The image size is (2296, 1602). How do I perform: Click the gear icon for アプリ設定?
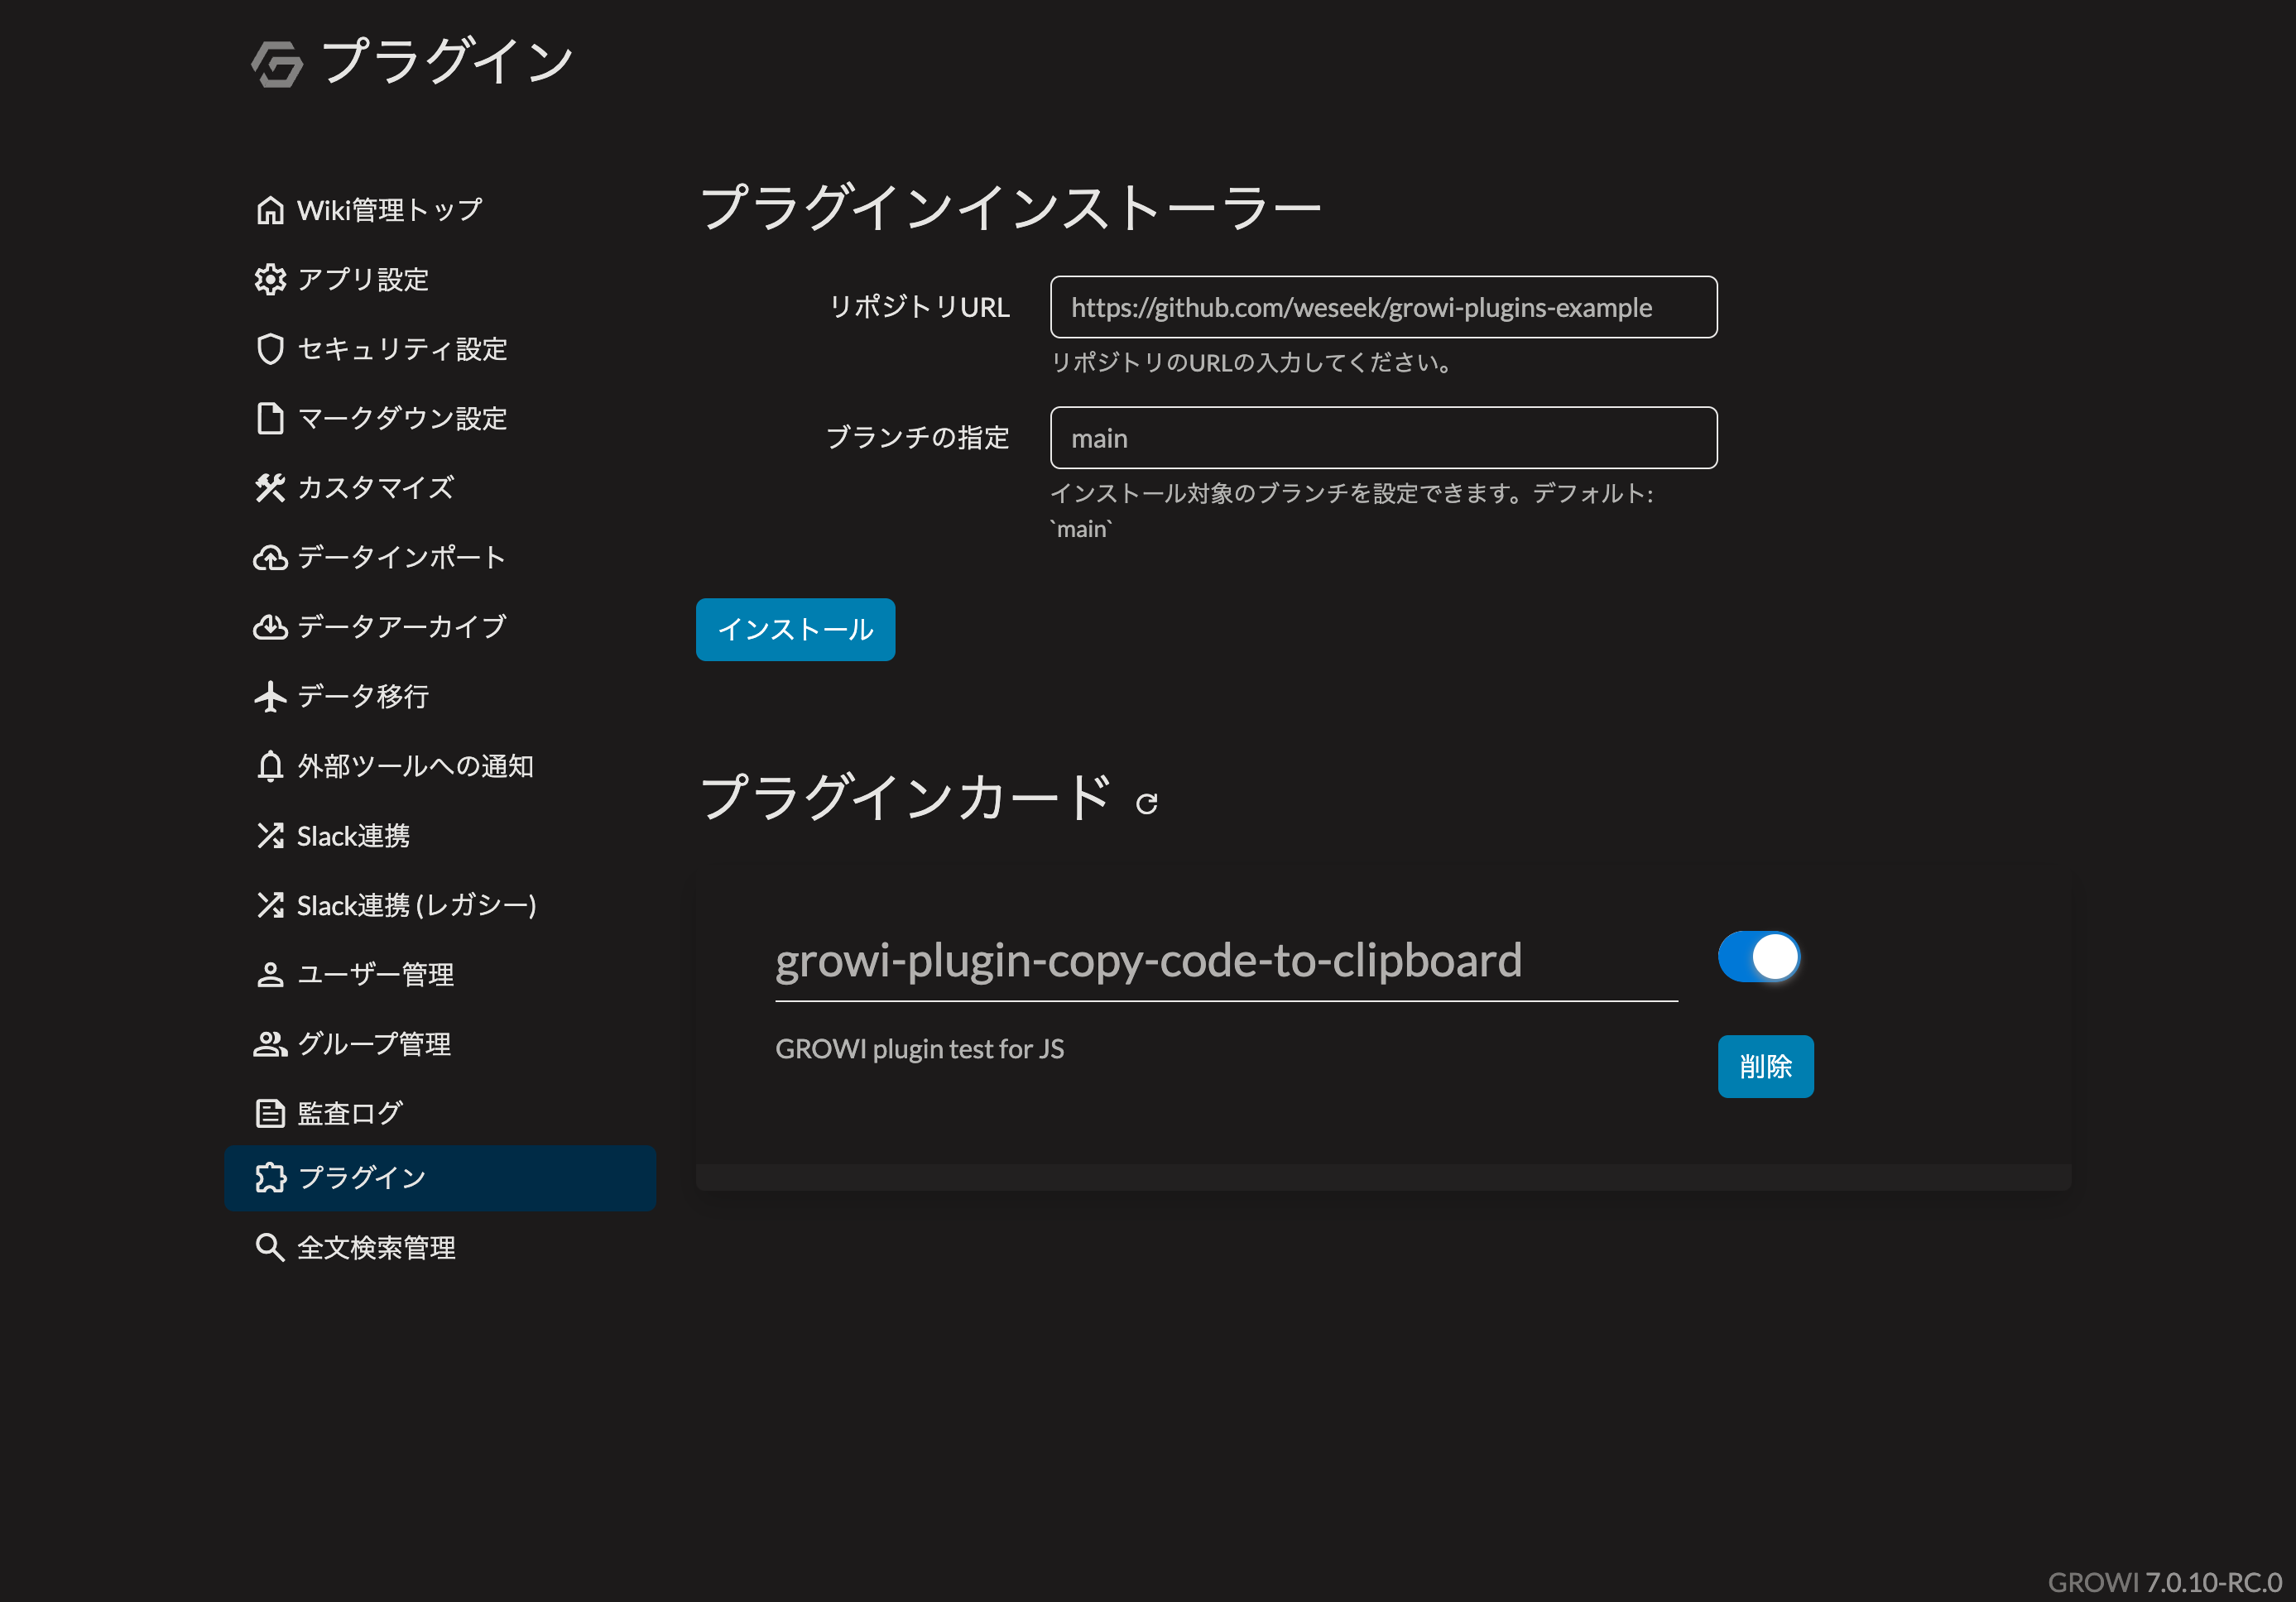270,279
